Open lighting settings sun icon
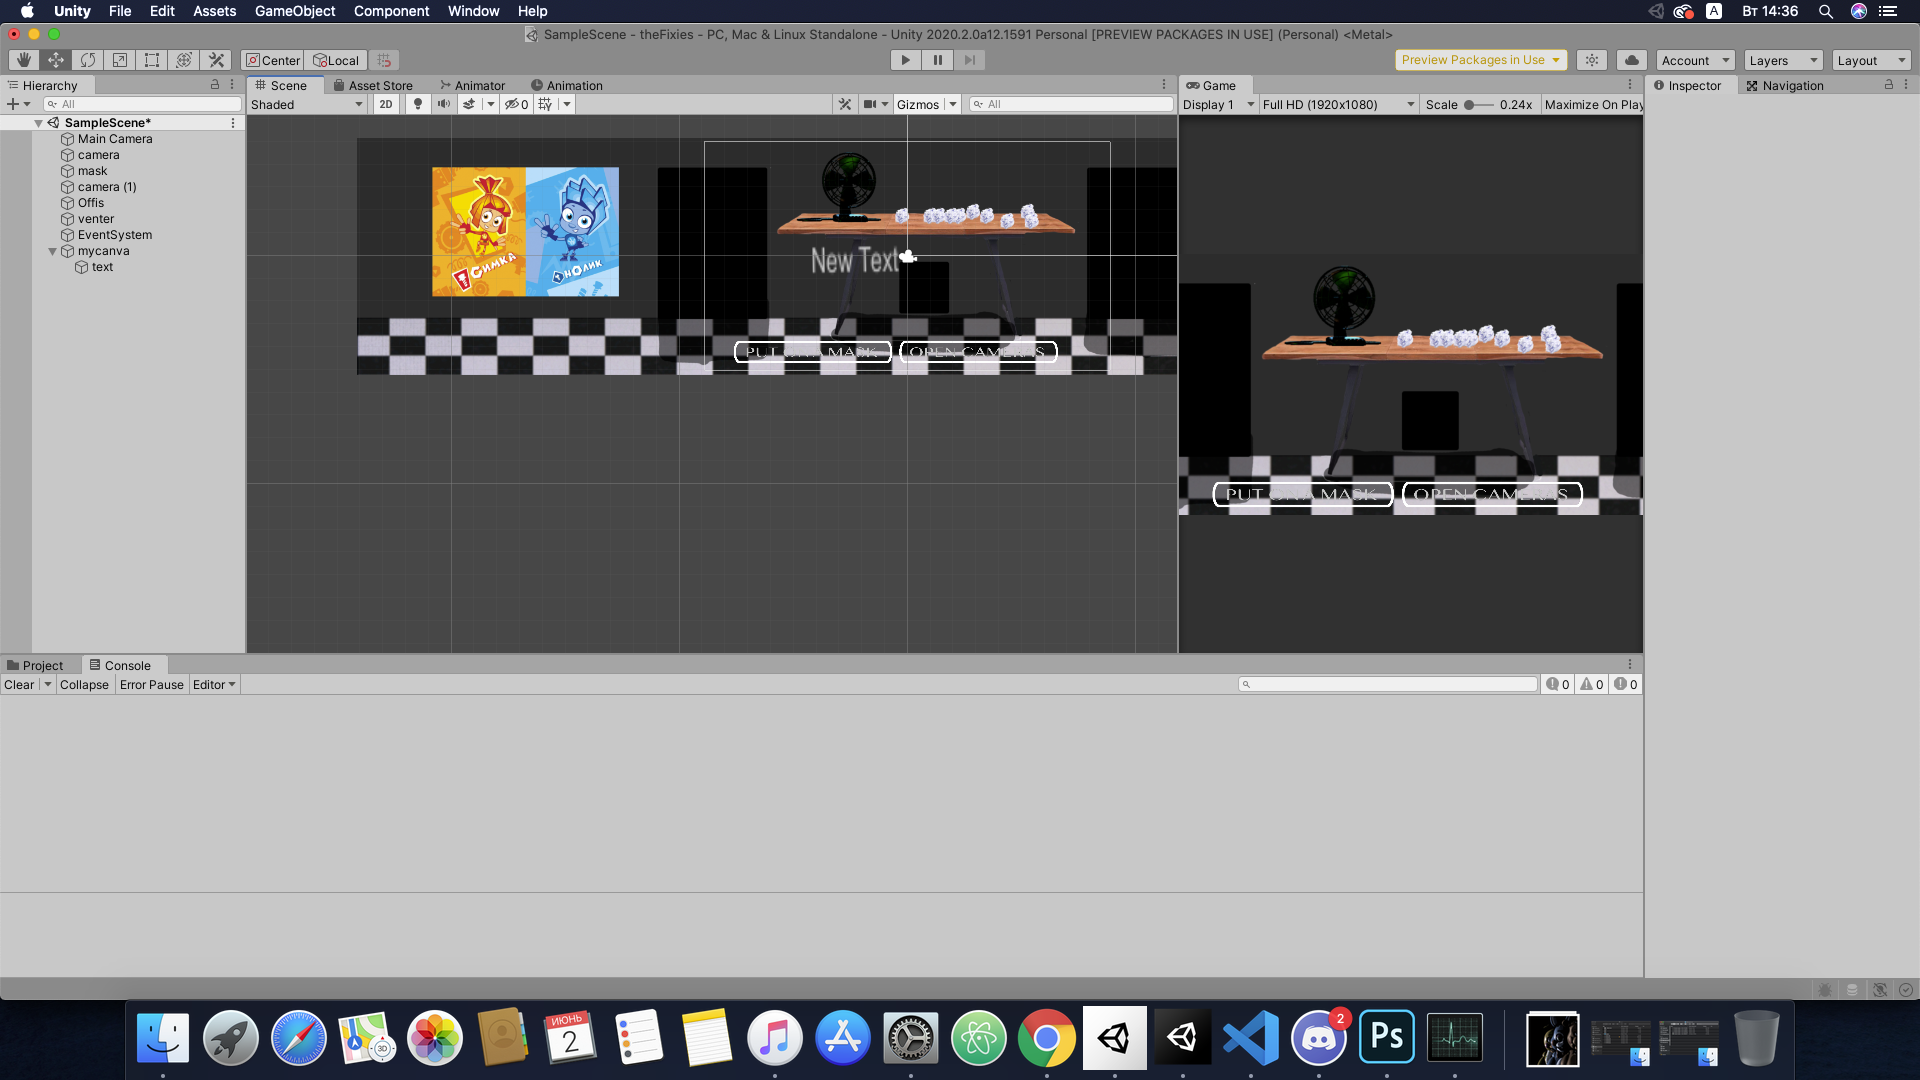1920x1080 pixels. [x=1592, y=60]
